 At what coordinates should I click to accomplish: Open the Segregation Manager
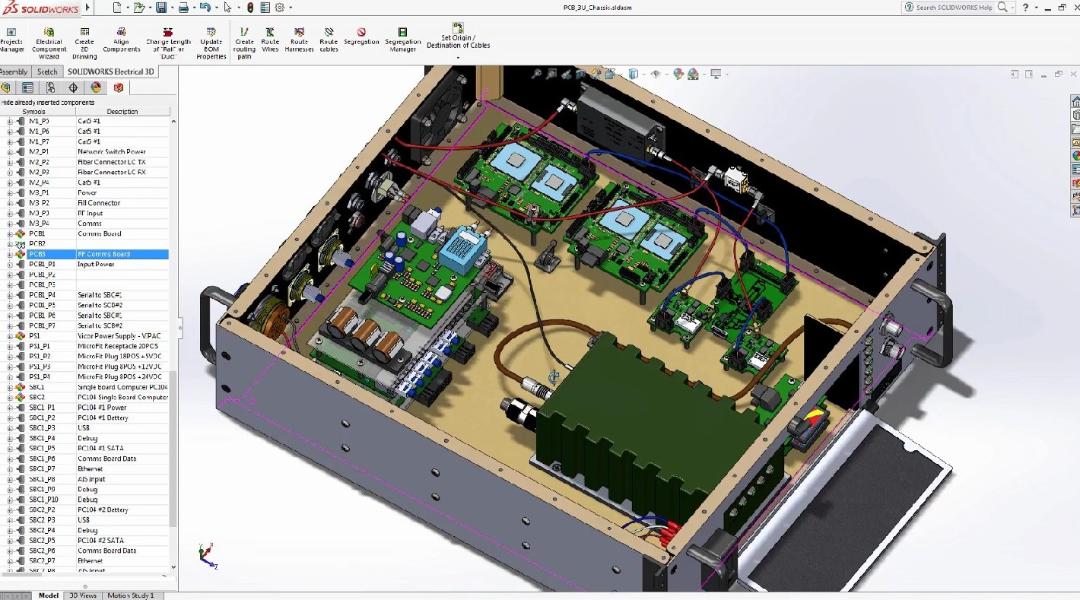click(402, 40)
